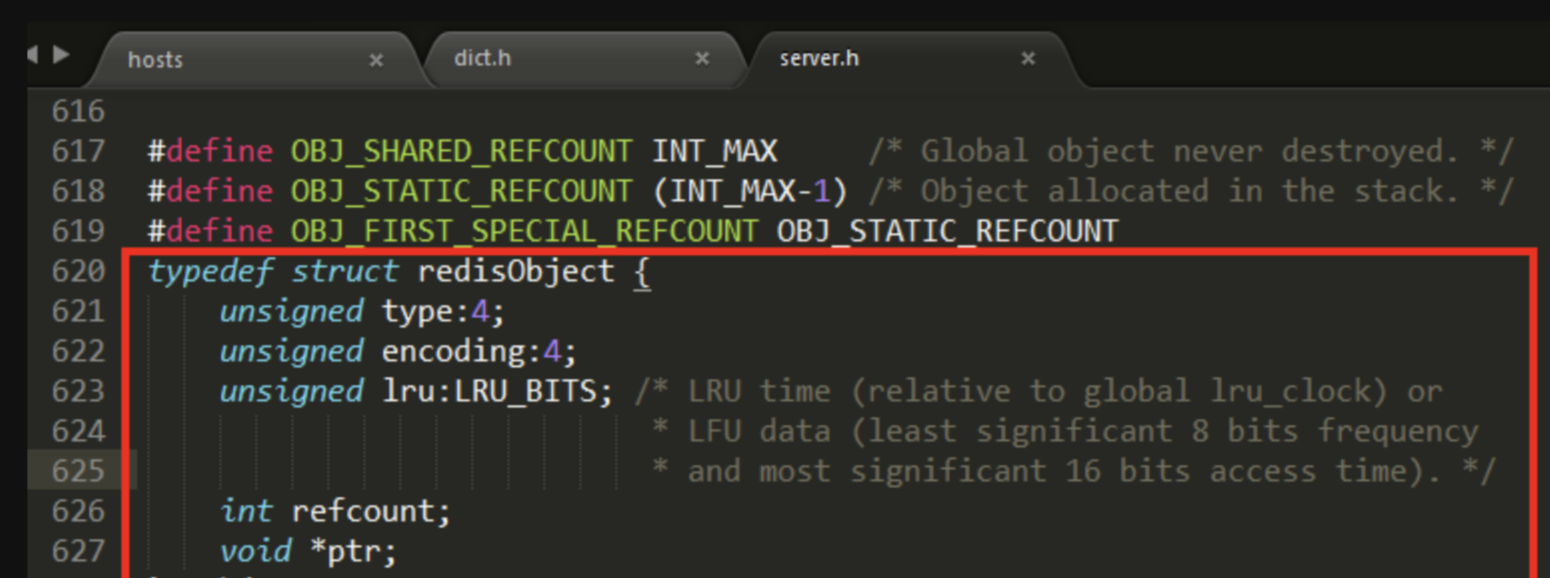Click the opening brace after redisObject
1550x578 pixels.
[x=642, y=272]
